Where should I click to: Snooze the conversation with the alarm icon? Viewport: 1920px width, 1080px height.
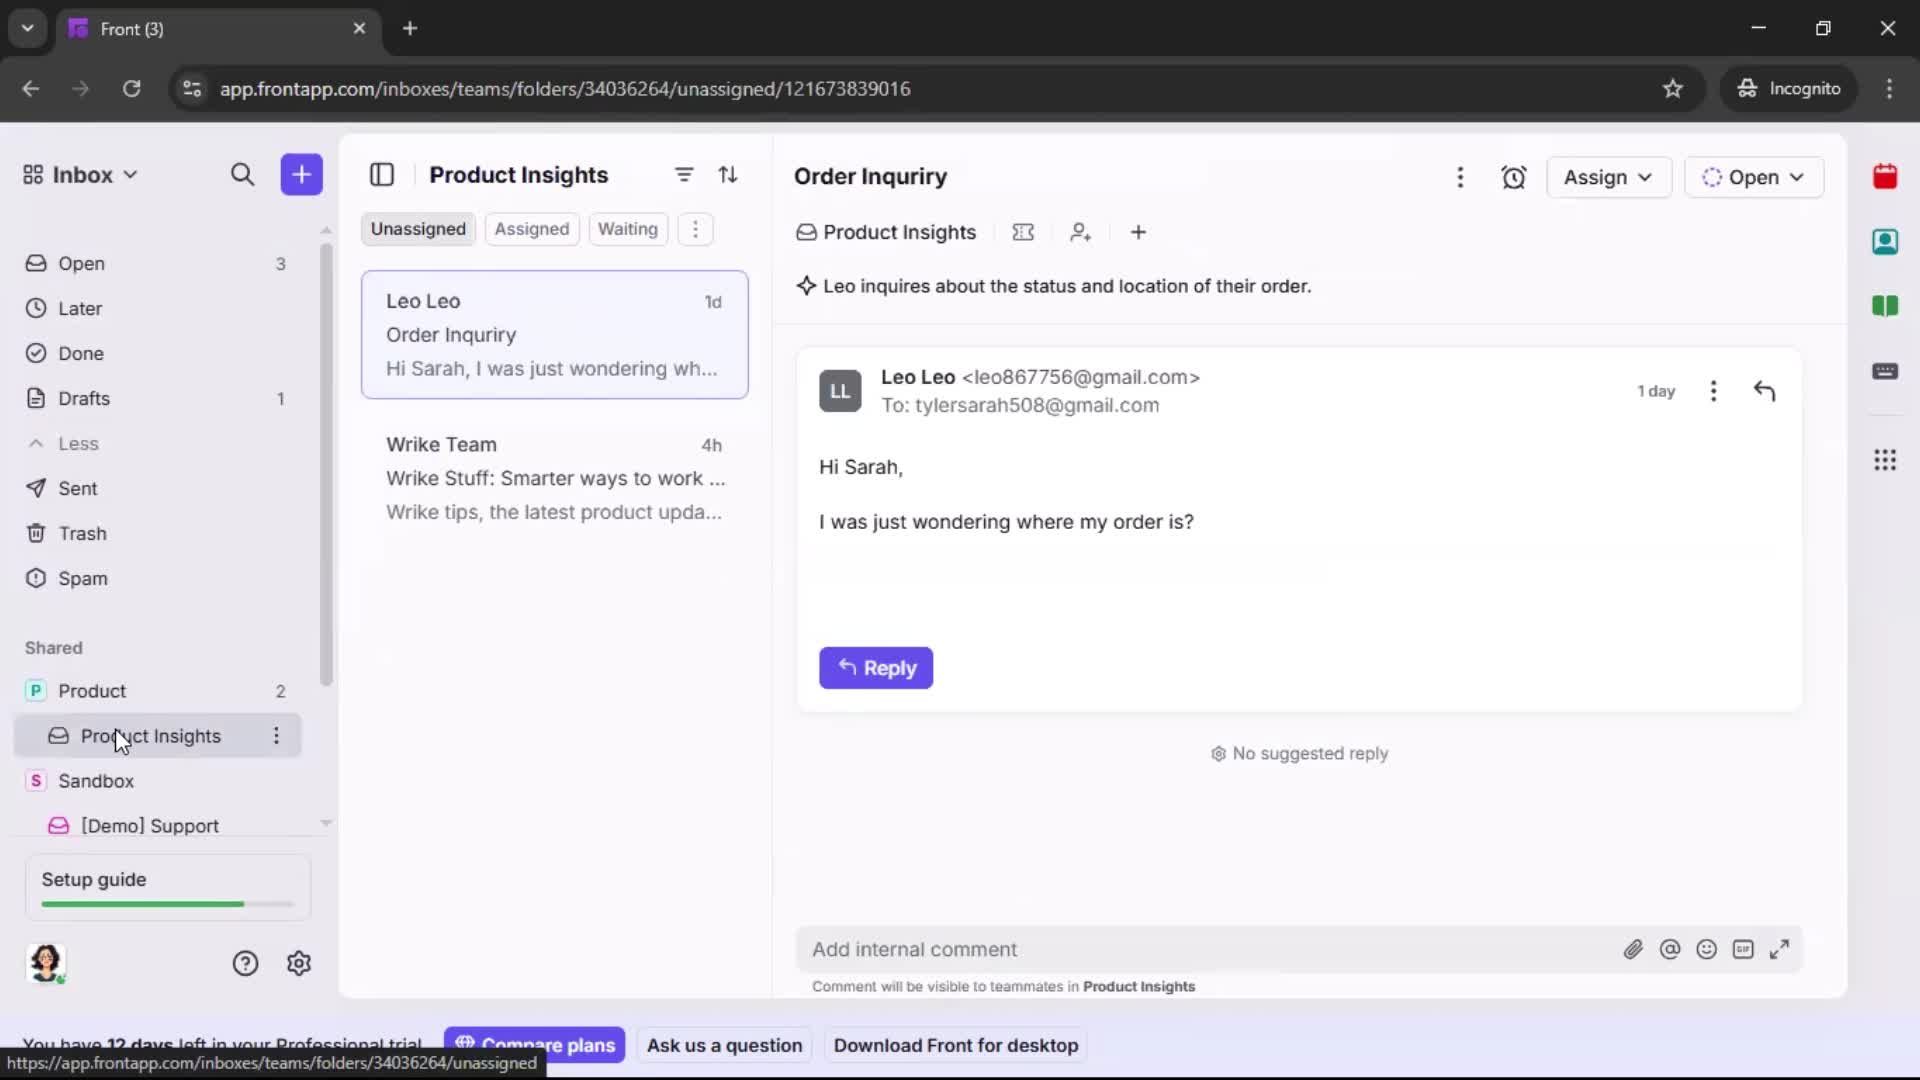coord(1514,177)
